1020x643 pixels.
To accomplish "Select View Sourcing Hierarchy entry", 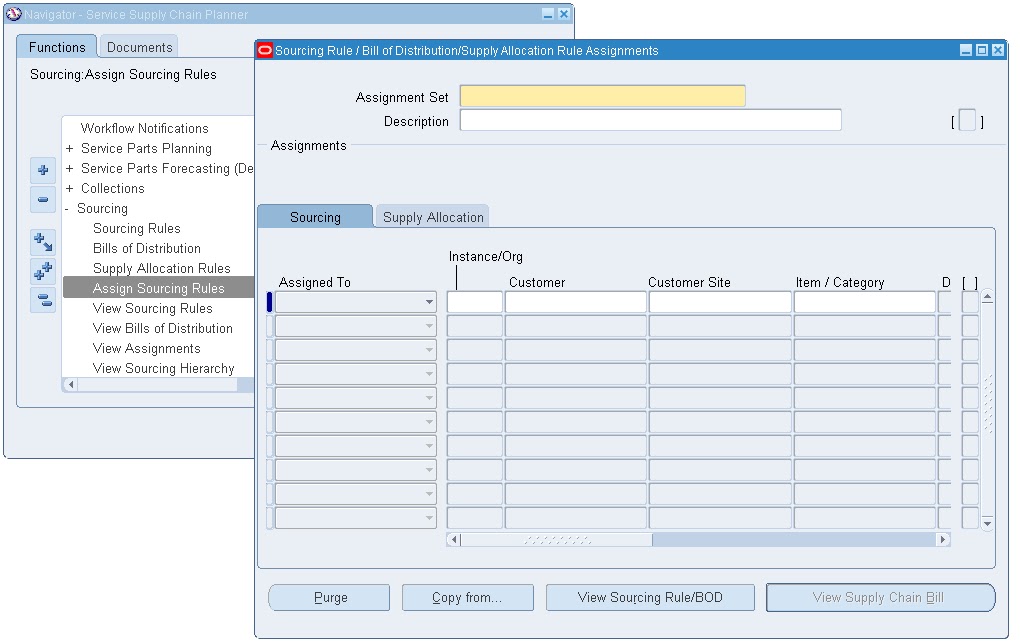I will (163, 369).
